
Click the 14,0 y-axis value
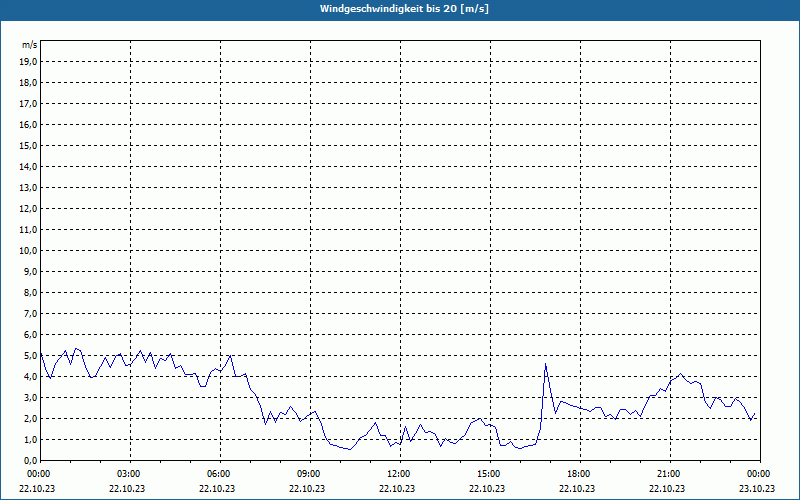(29, 166)
